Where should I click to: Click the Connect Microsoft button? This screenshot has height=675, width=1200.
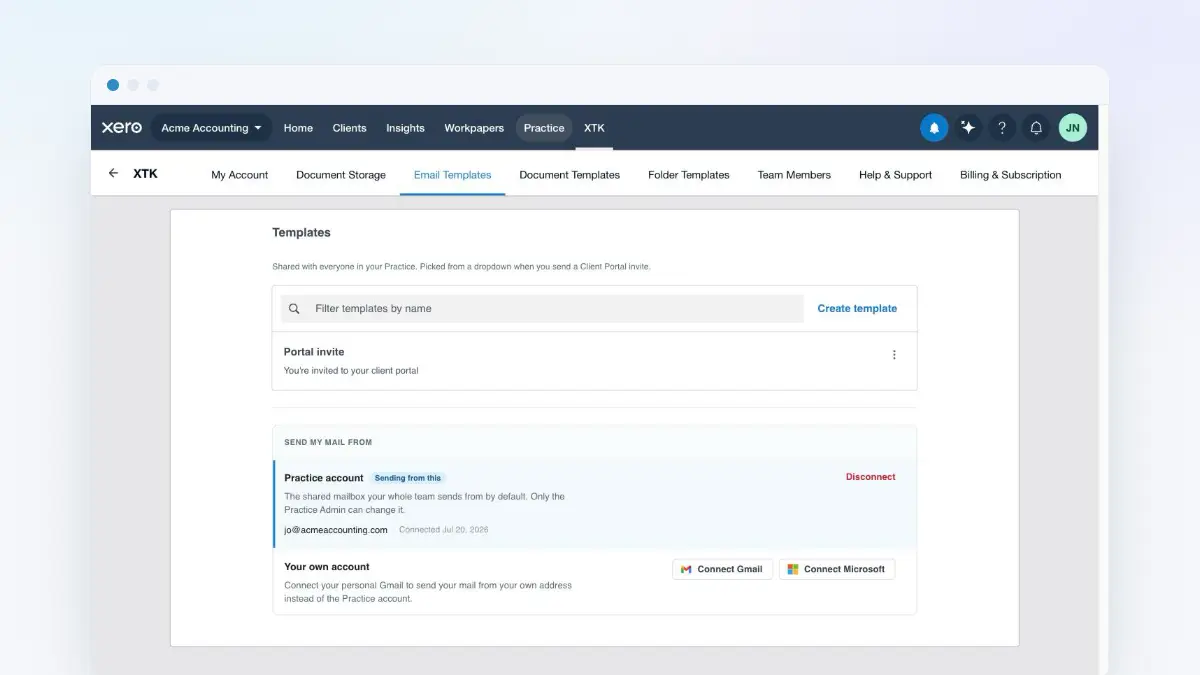click(x=837, y=569)
